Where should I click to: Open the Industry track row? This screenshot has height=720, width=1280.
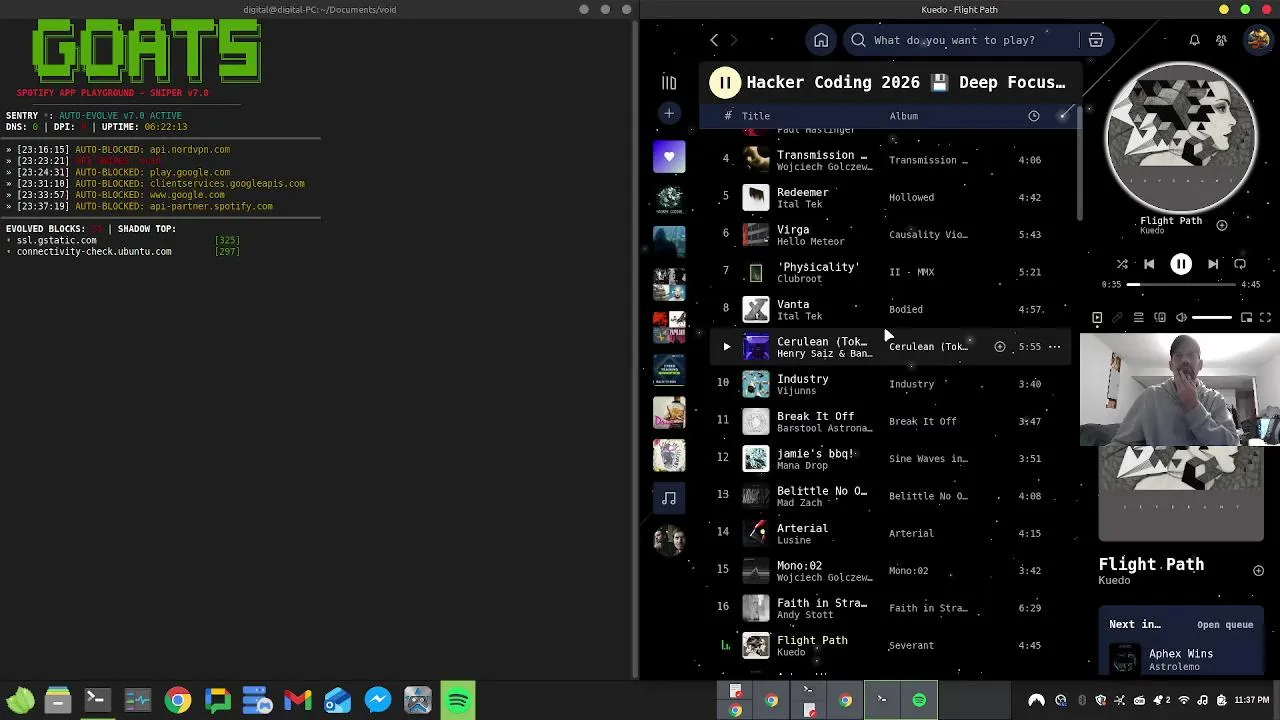[x=890, y=384]
